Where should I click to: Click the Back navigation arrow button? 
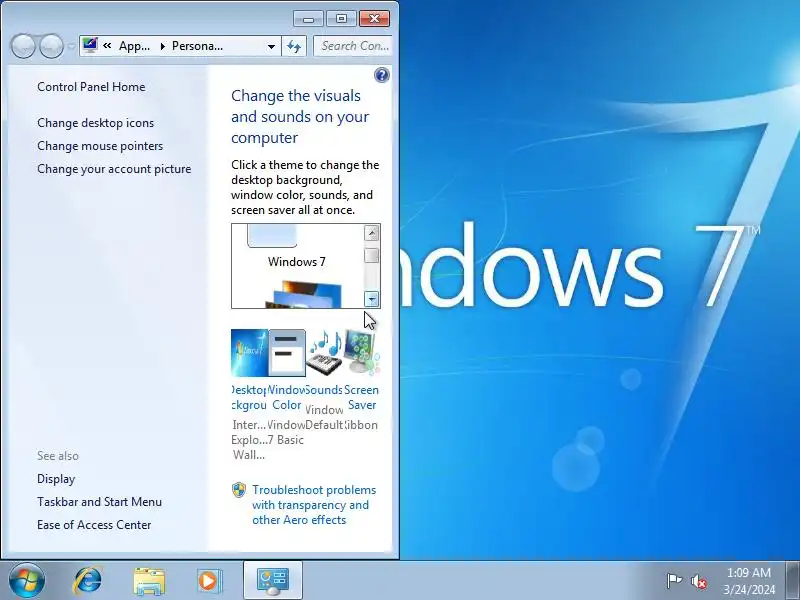point(23,46)
